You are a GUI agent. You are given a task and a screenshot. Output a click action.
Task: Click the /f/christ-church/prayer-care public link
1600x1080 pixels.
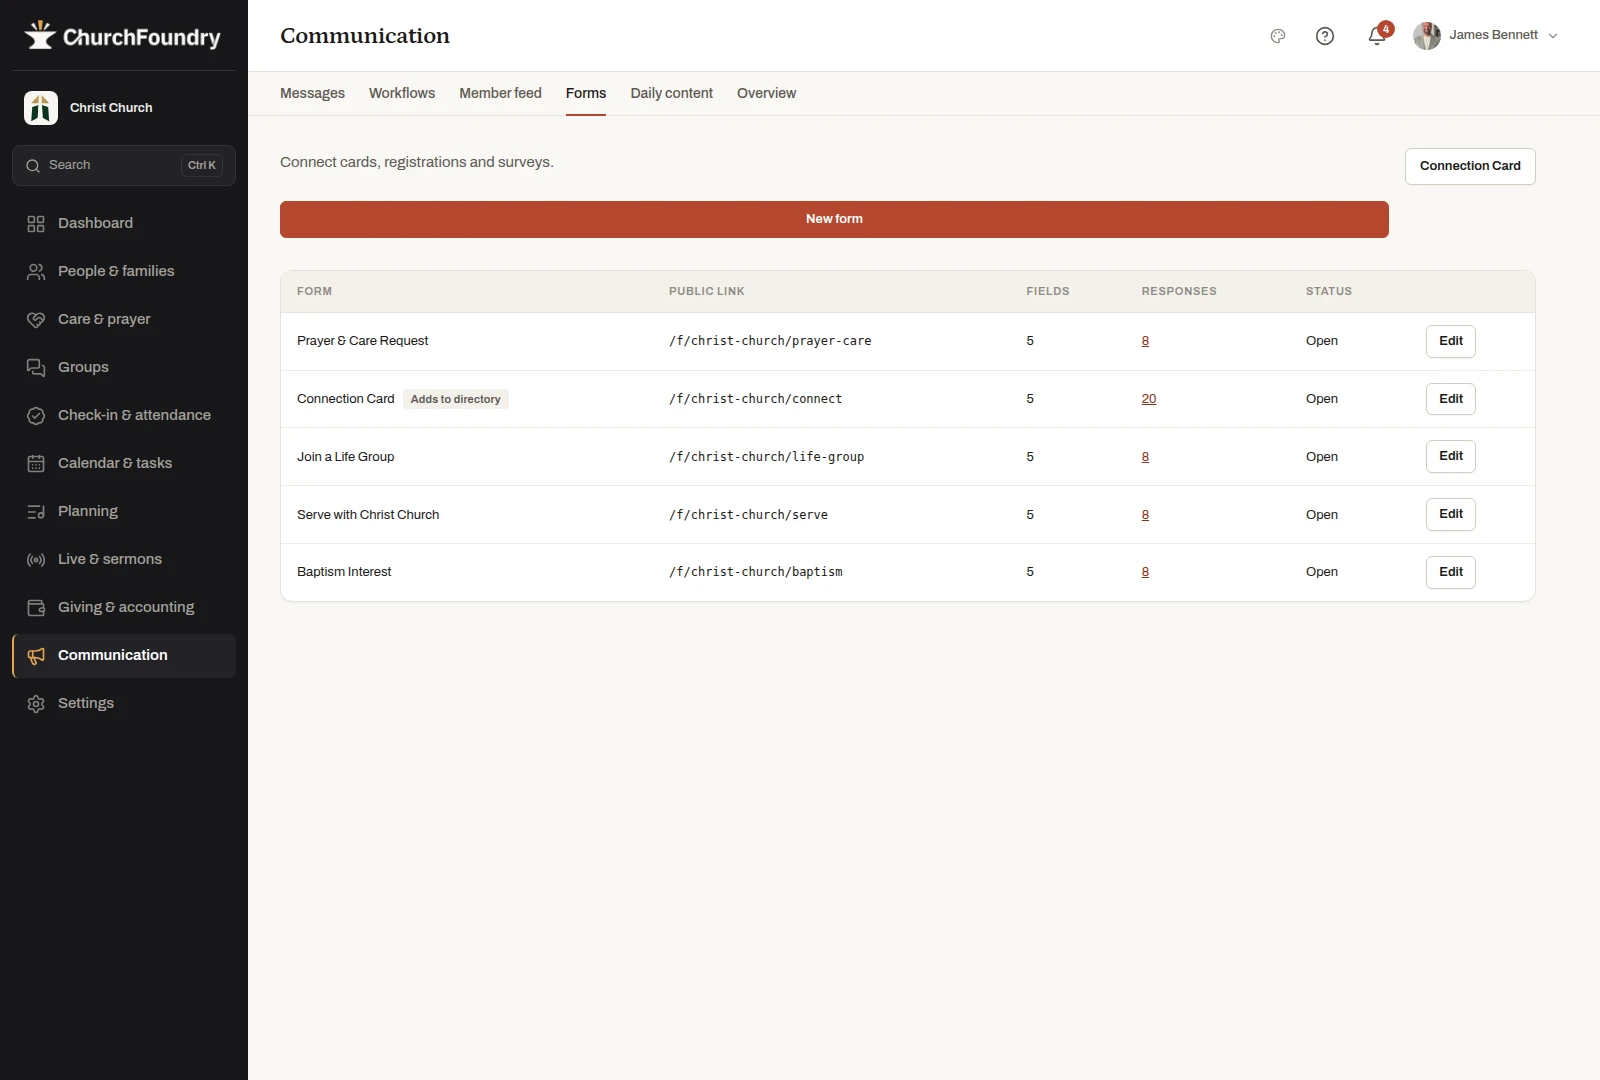770,341
